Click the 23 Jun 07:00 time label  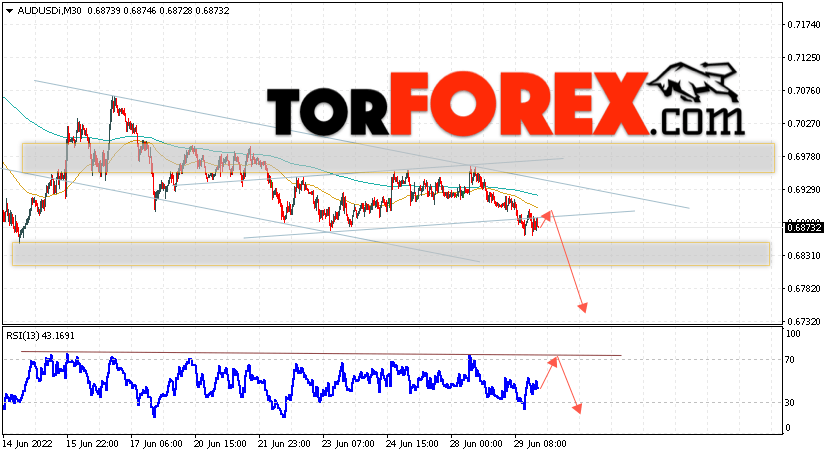(x=348, y=443)
